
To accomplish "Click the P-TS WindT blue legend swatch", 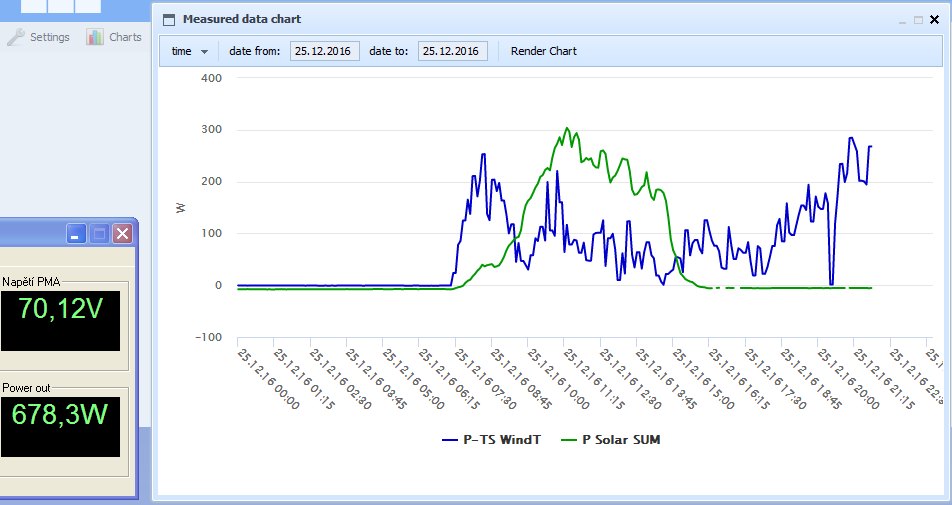I will tap(448, 440).
